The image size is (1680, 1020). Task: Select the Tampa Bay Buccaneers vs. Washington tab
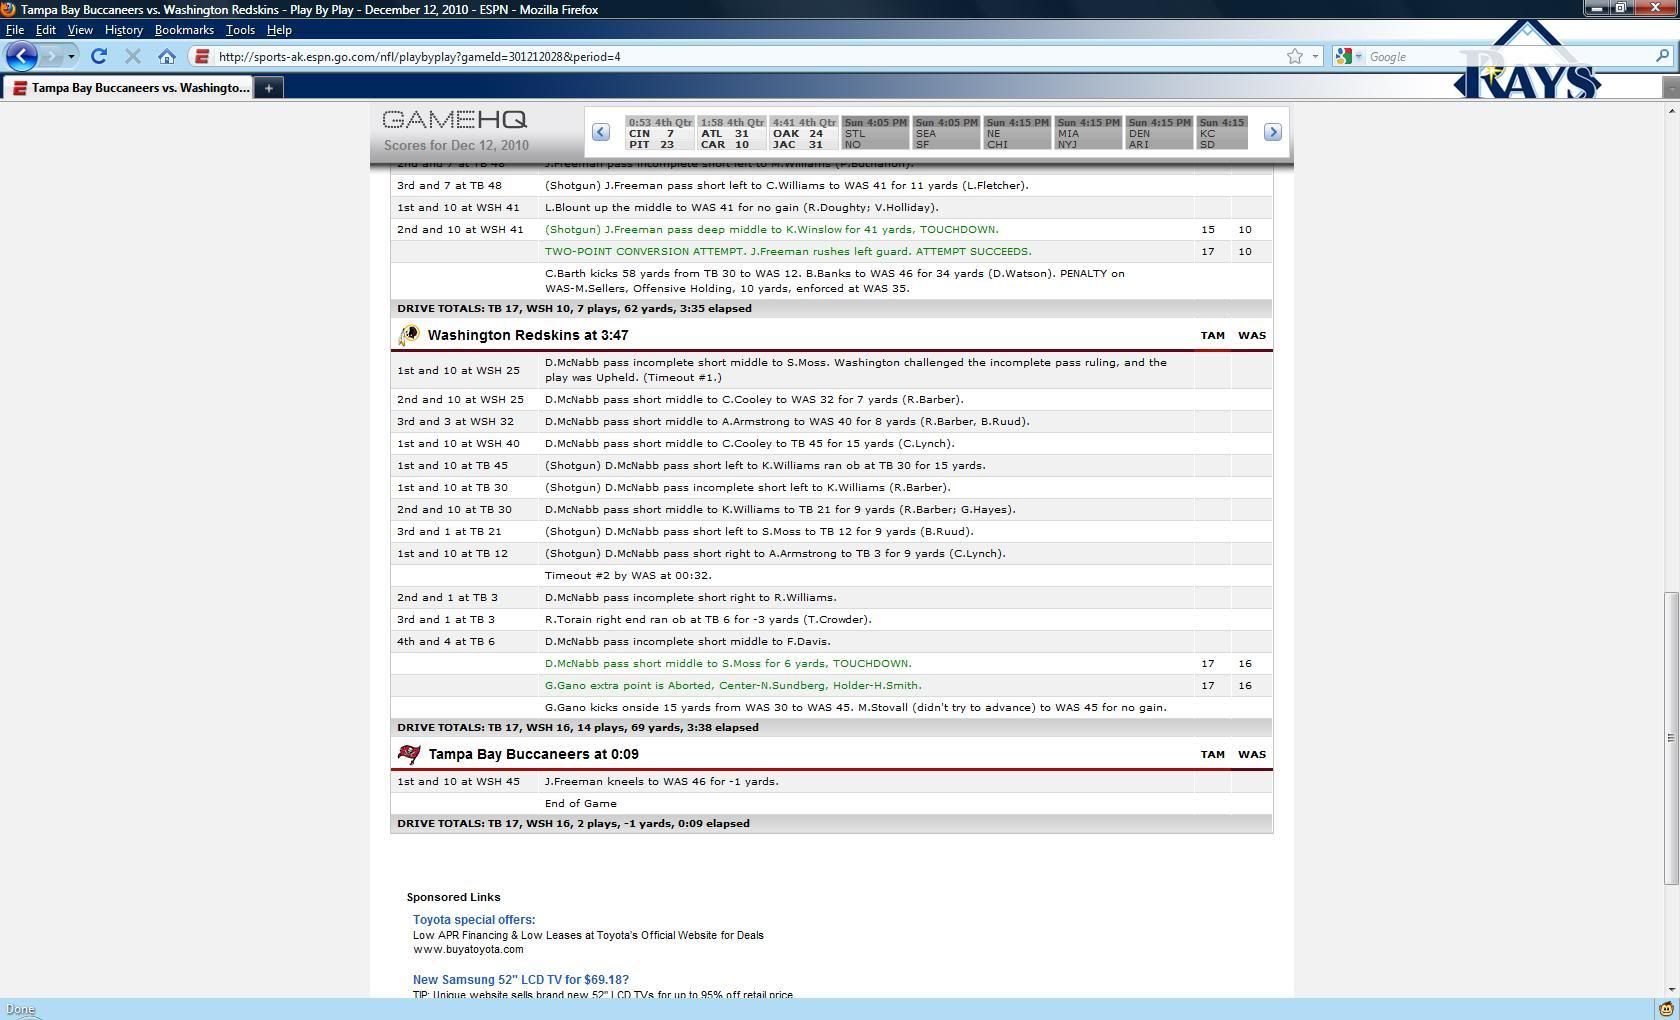click(130, 88)
